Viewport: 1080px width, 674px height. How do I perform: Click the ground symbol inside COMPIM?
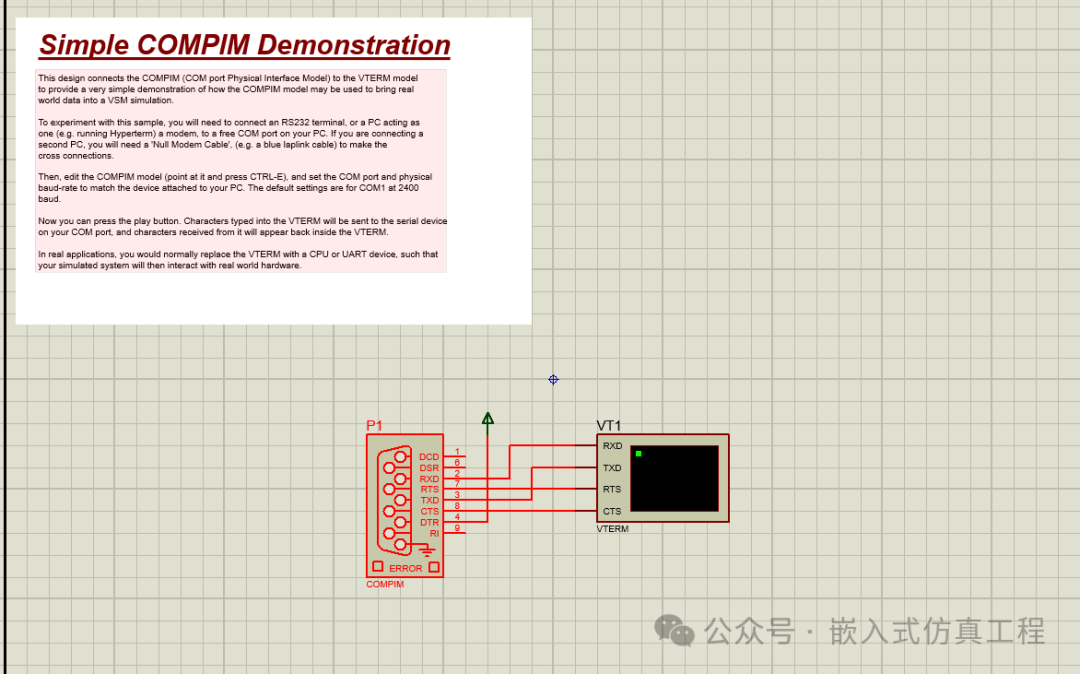[x=427, y=551]
